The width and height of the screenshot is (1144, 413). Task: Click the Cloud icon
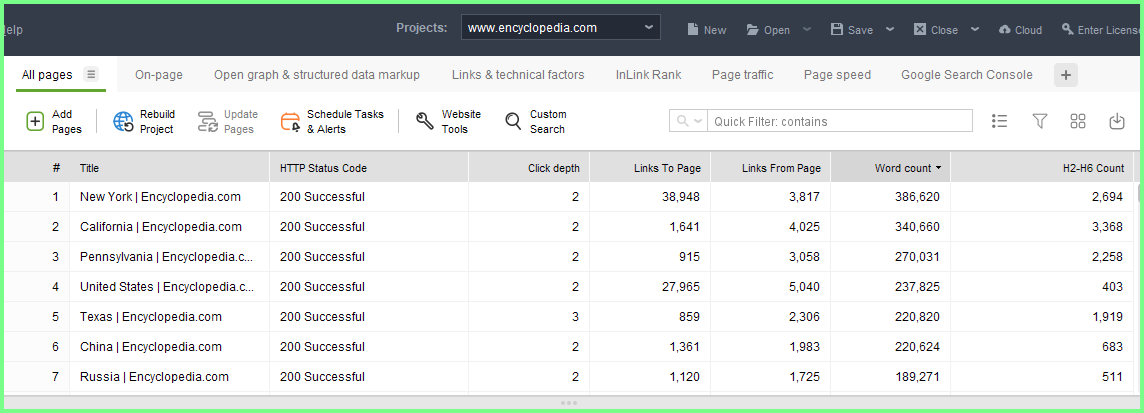pyautogui.click(x=1005, y=29)
